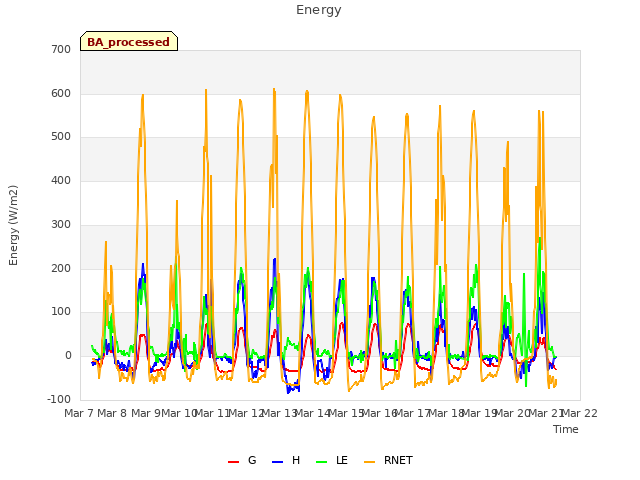
Task: Click the Mar 16 x-axis date label
Action: click(380, 413)
